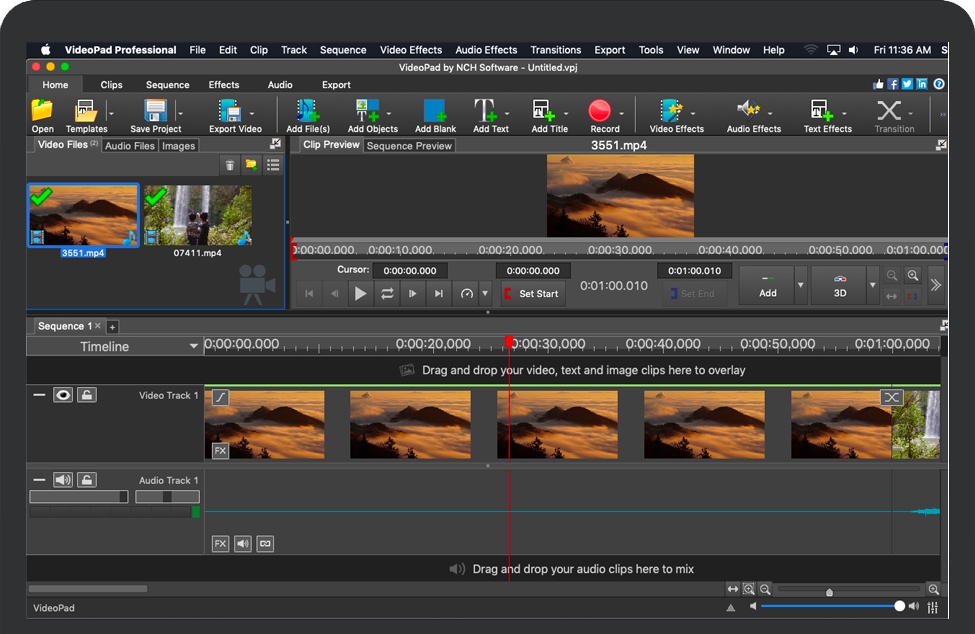Mute Audio Track 1 speaker toggle
This screenshot has height=634, width=975.
pos(63,479)
